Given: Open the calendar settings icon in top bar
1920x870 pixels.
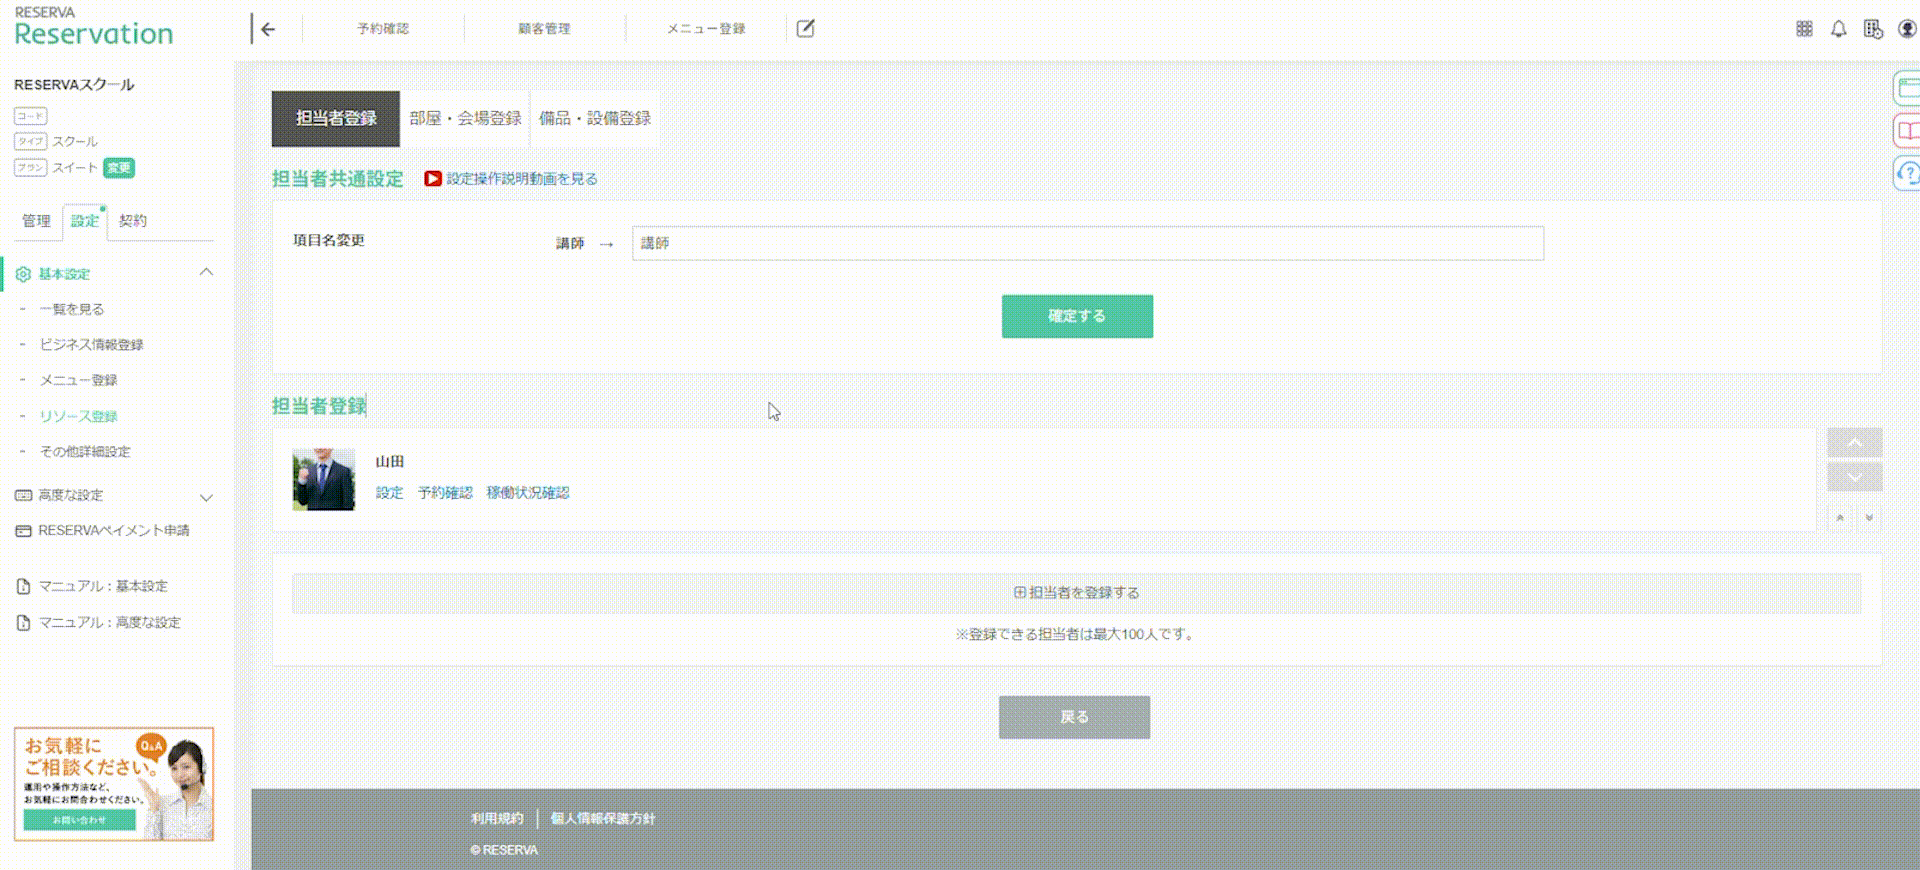Looking at the screenshot, I should tap(1873, 29).
